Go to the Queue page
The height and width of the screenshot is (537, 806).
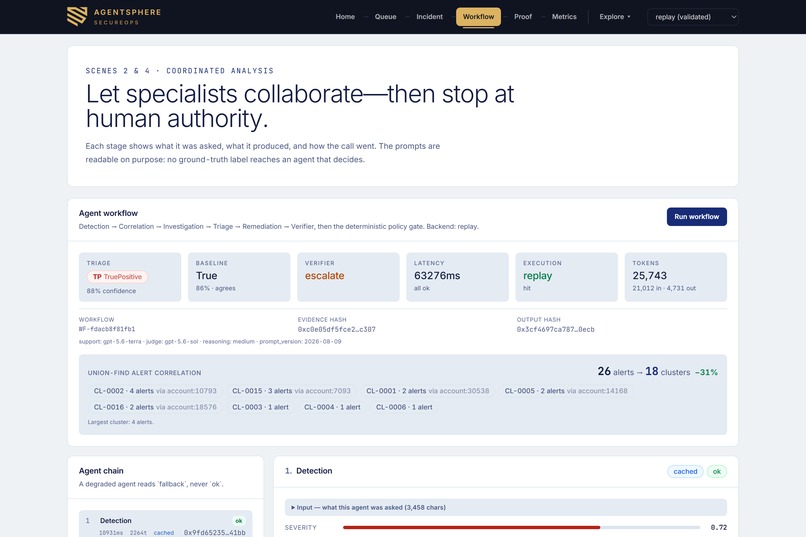(x=385, y=17)
